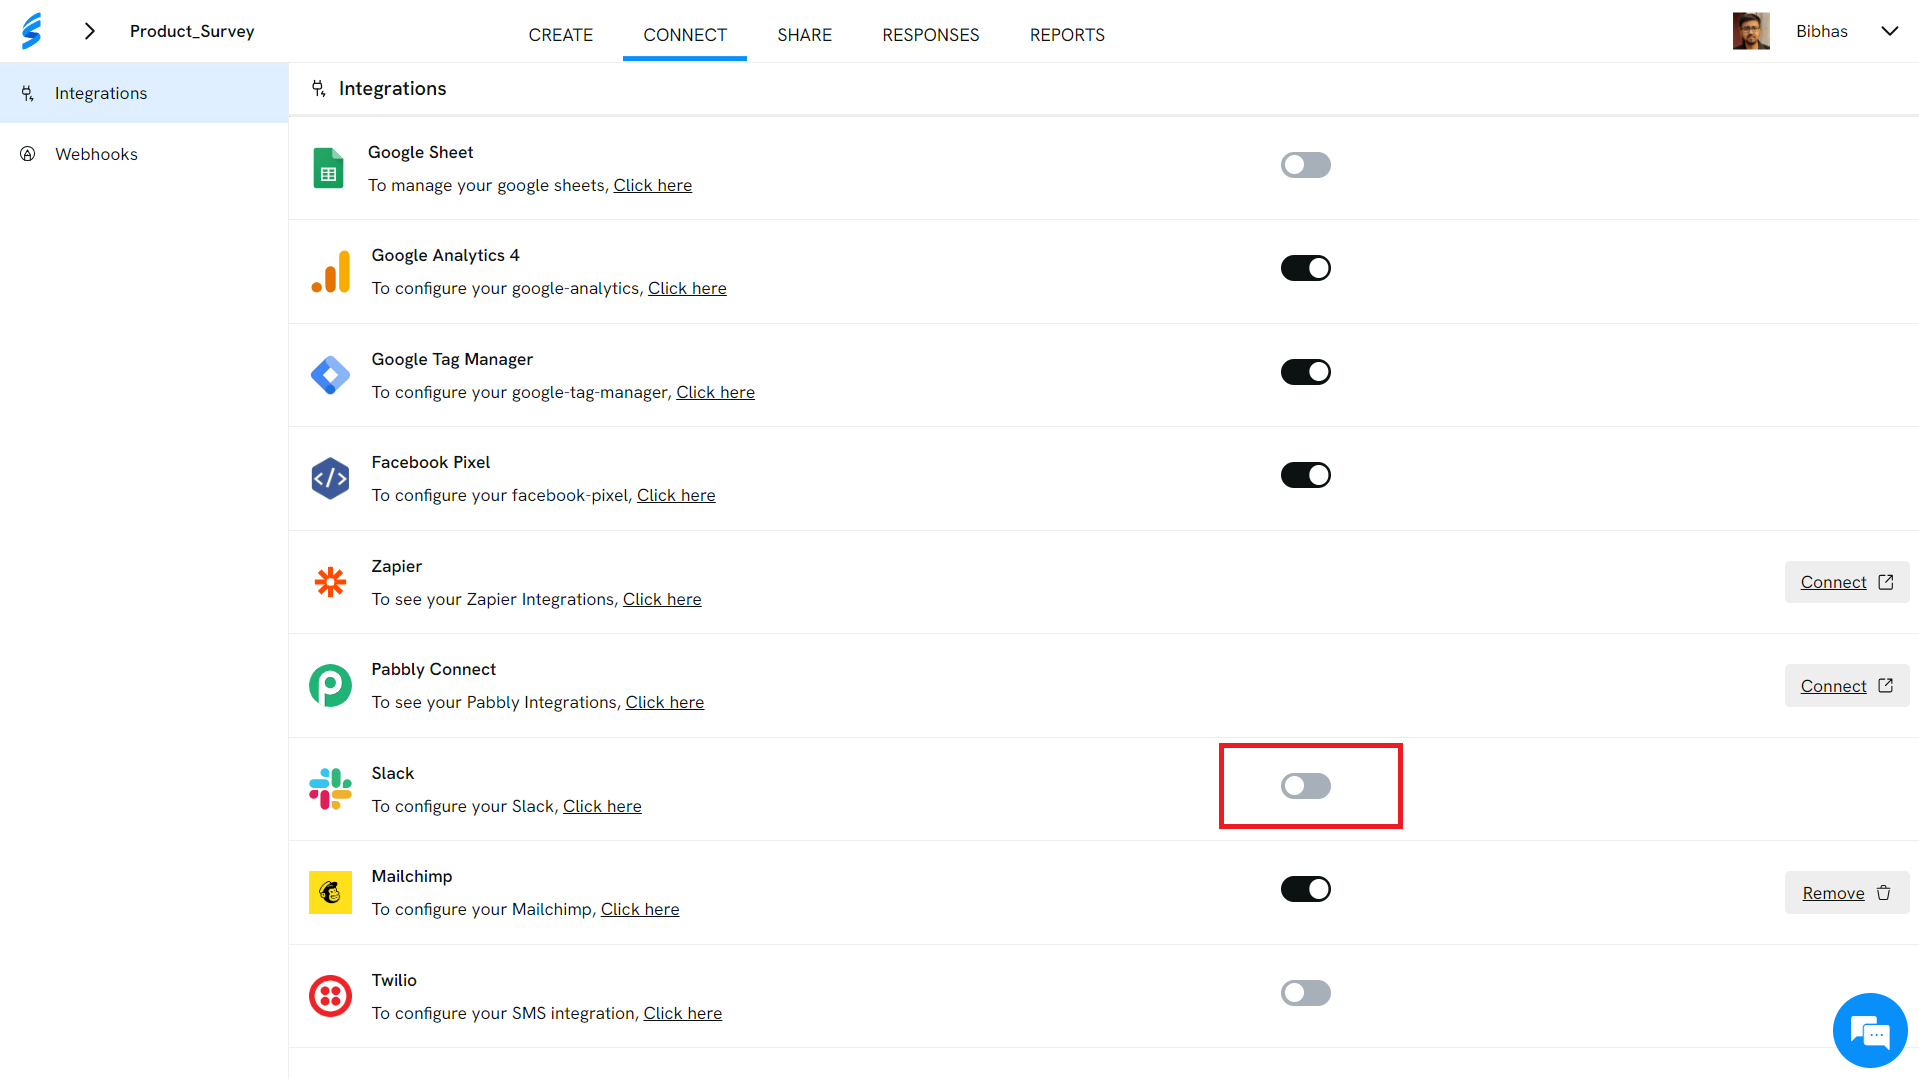Select Integrations in the sidebar

[144, 93]
